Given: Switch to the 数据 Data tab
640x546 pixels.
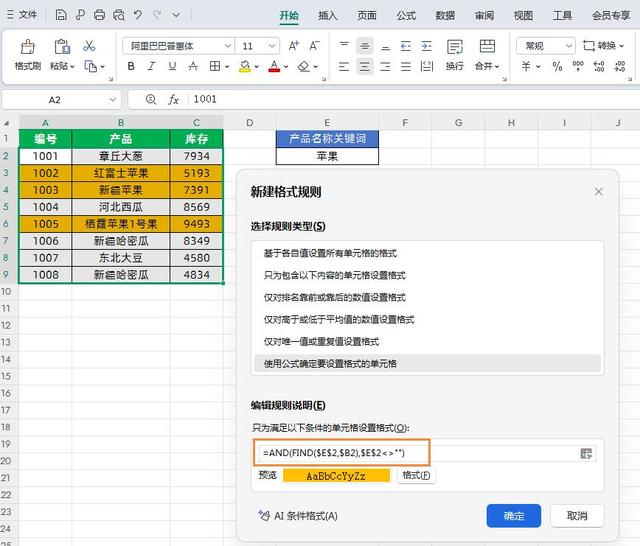Looking at the screenshot, I should [x=445, y=16].
